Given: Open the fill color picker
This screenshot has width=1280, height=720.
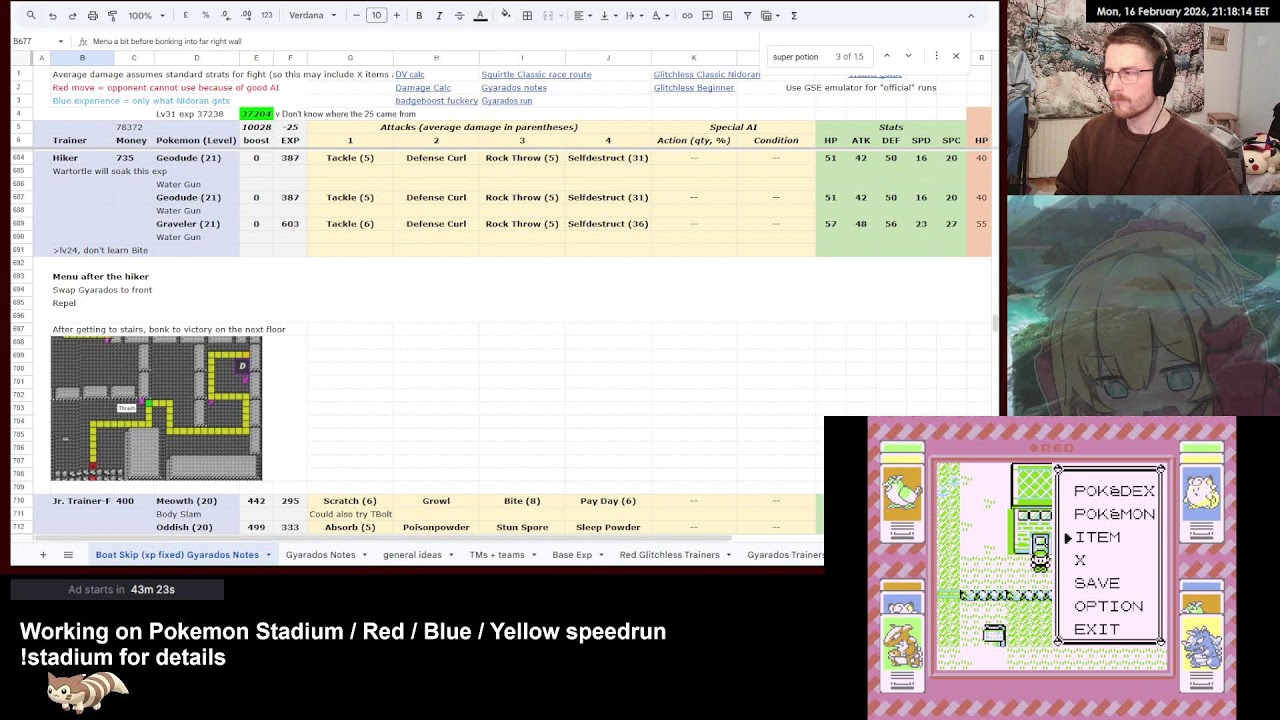Looking at the screenshot, I should 506,16.
